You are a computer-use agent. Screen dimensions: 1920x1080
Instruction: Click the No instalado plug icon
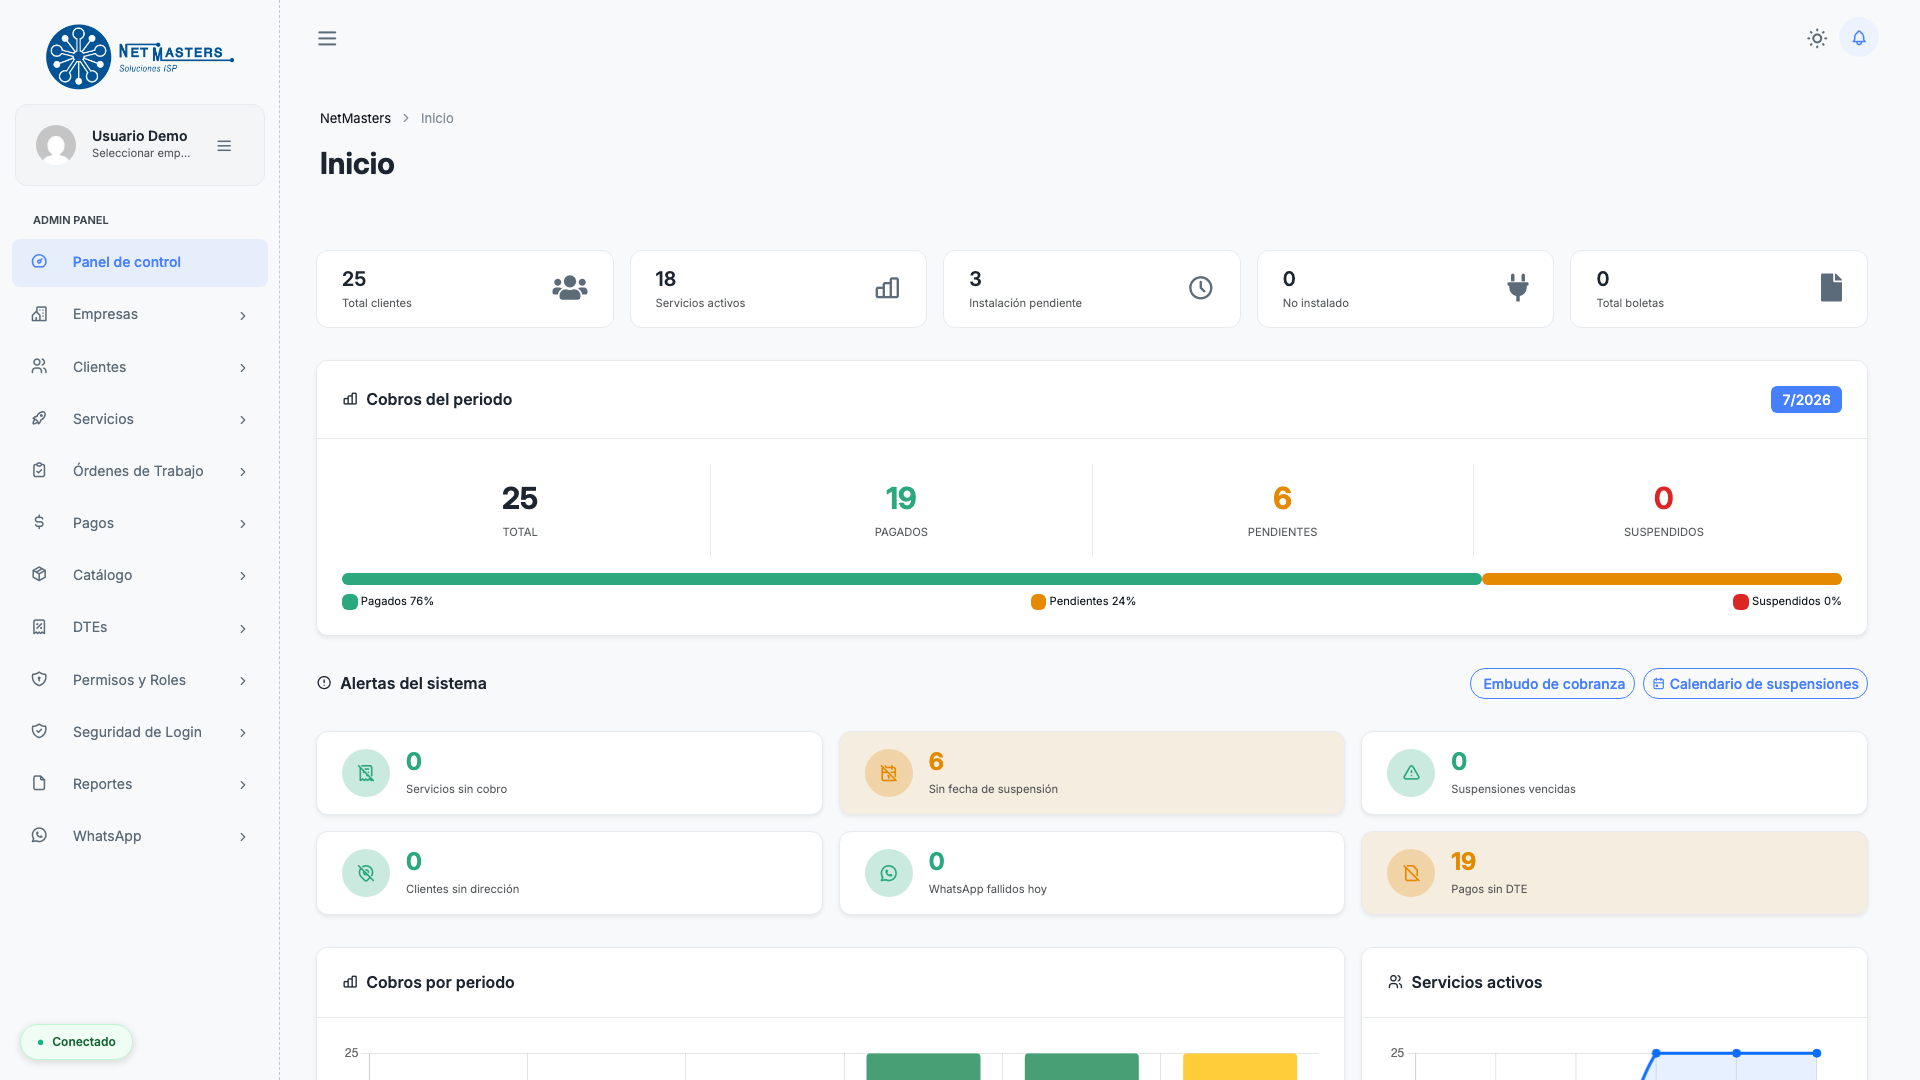[x=1518, y=288]
